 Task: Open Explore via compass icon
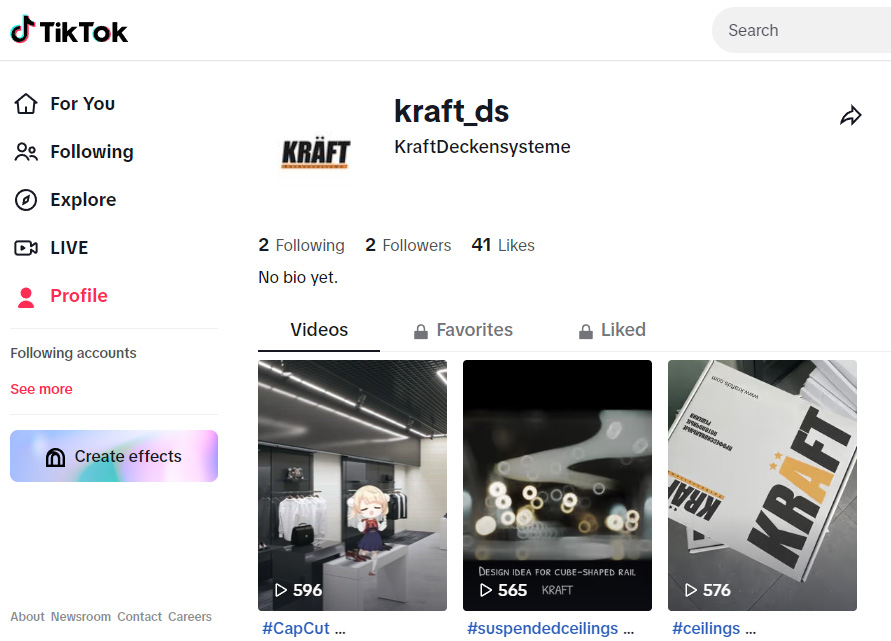pyautogui.click(x=26, y=200)
